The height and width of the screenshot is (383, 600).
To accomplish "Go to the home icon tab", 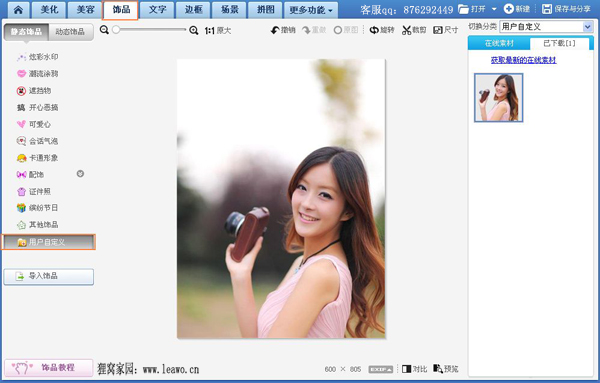I will pos(18,10).
